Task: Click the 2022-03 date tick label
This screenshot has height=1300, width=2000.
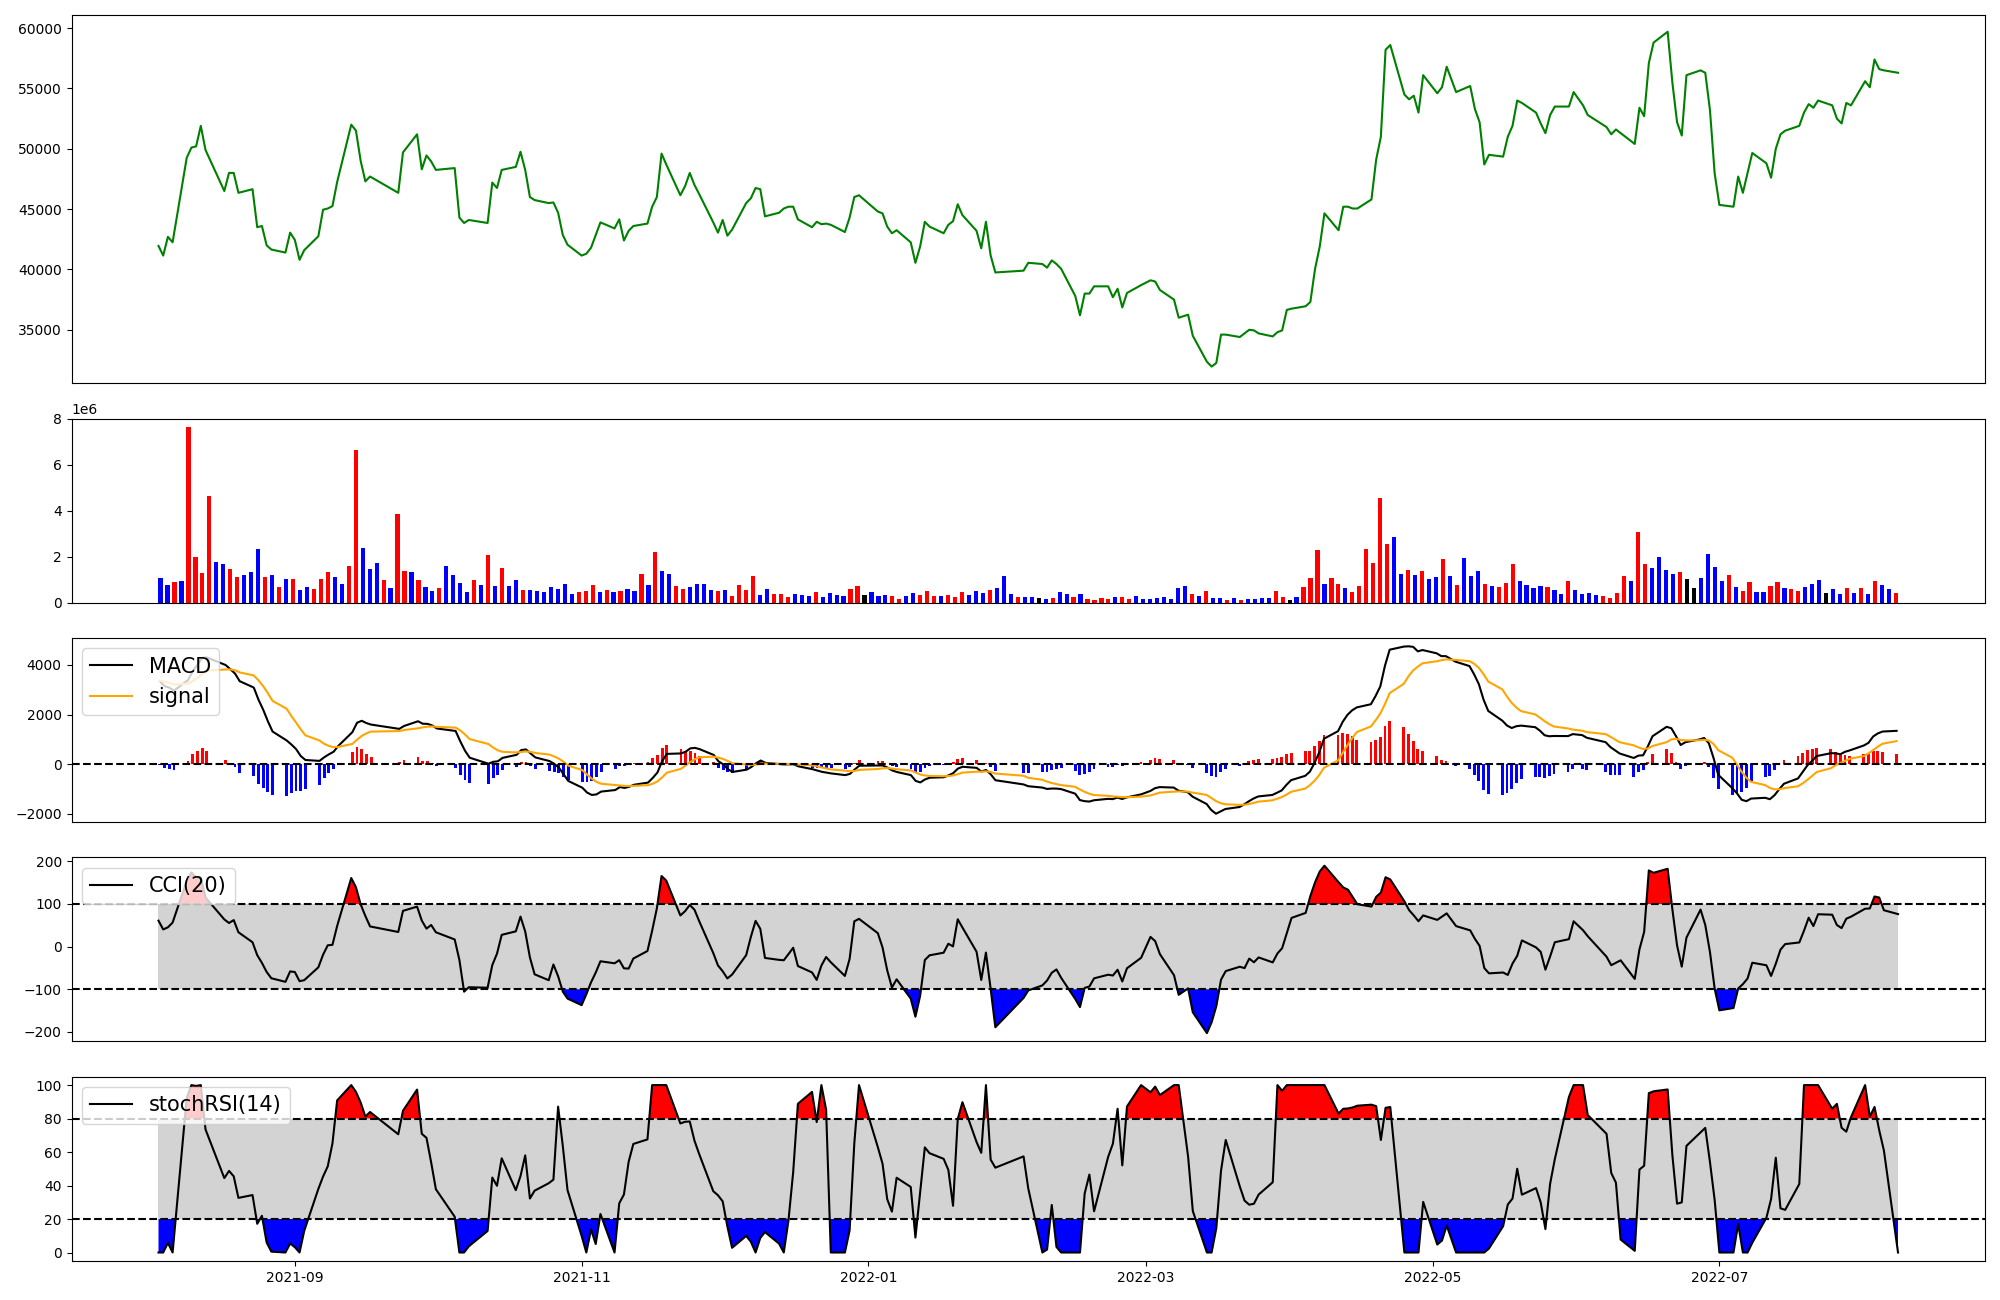Action: (x=1145, y=1277)
